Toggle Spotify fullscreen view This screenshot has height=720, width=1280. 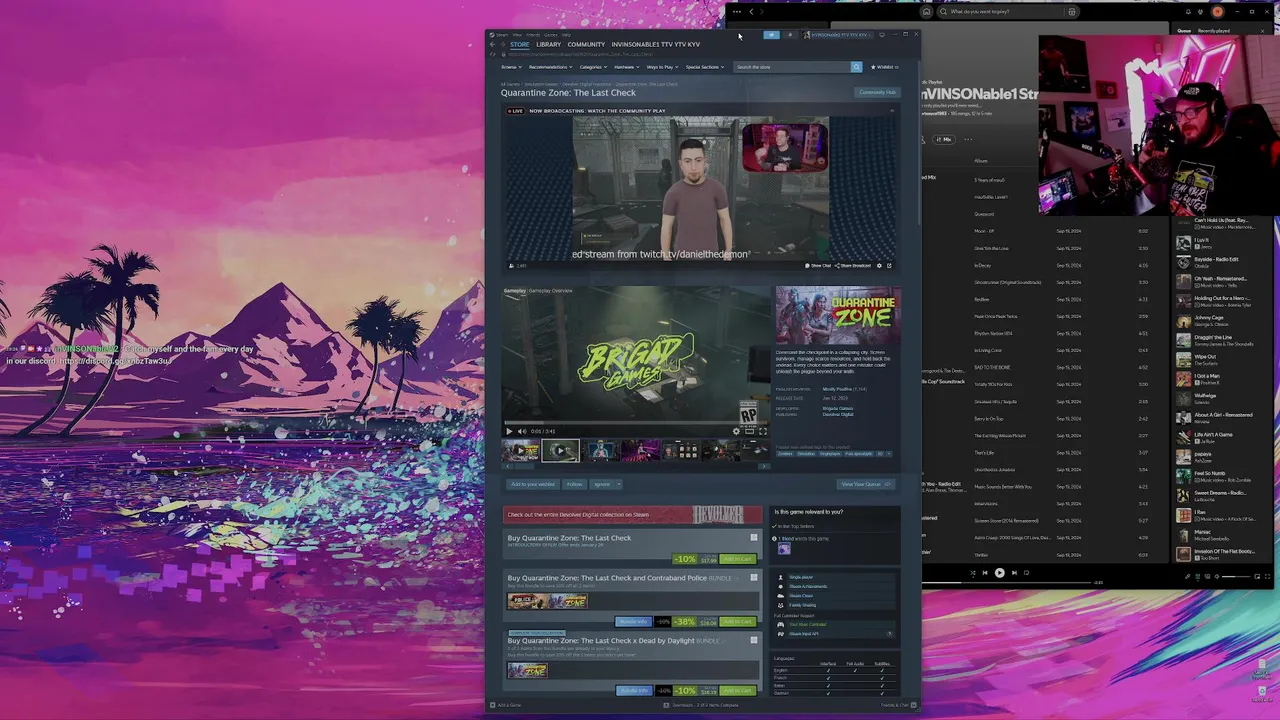point(1267,577)
